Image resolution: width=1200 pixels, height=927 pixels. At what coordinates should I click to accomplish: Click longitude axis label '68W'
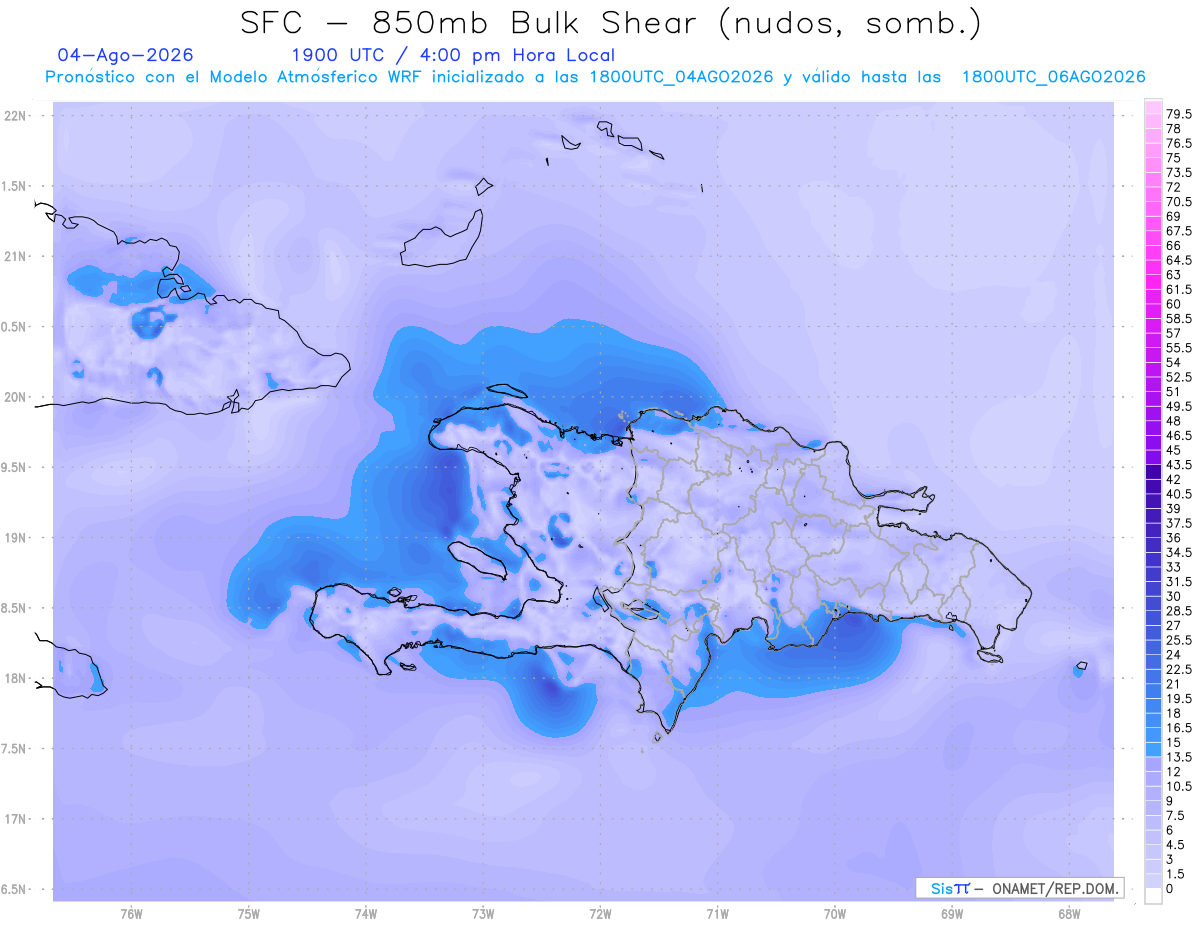tap(1069, 914)
